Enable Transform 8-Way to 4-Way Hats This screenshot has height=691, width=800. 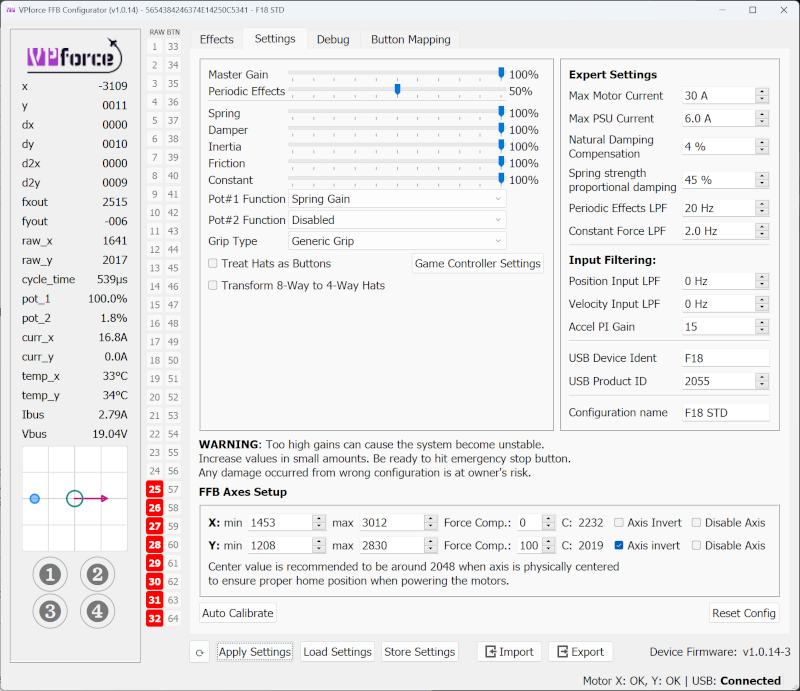(213, 285)
